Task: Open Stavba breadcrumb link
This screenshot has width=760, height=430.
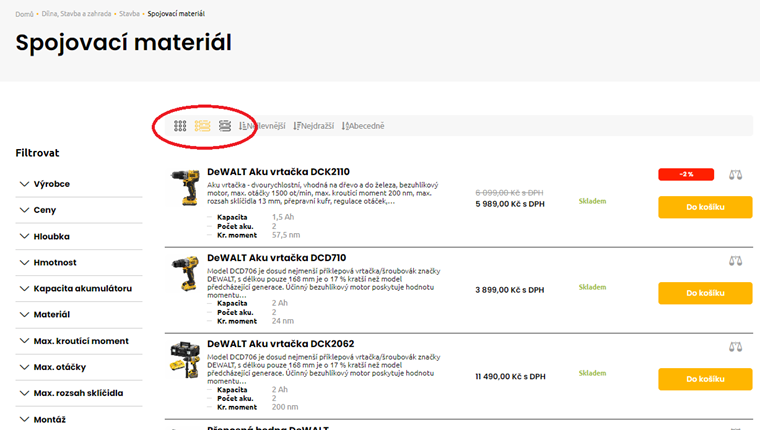Action: click(x=129, y=14)
